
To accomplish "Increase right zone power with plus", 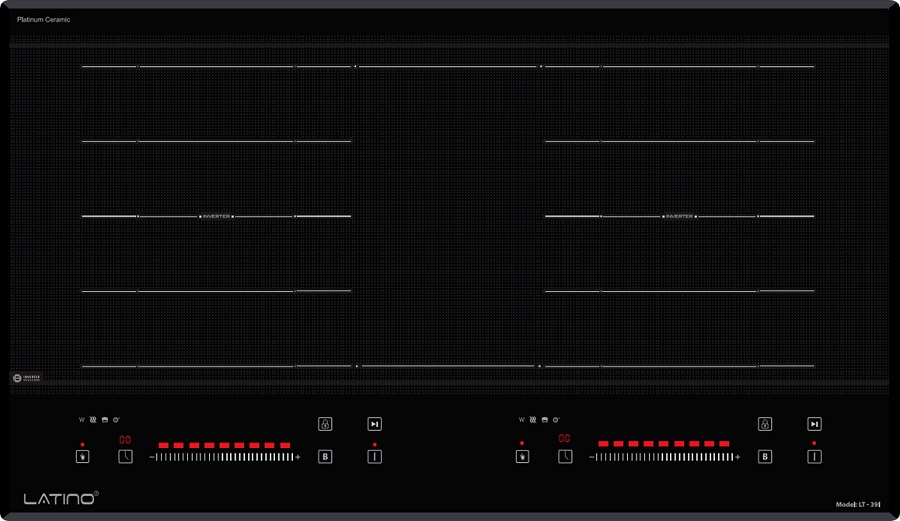I will pos(737,457).
